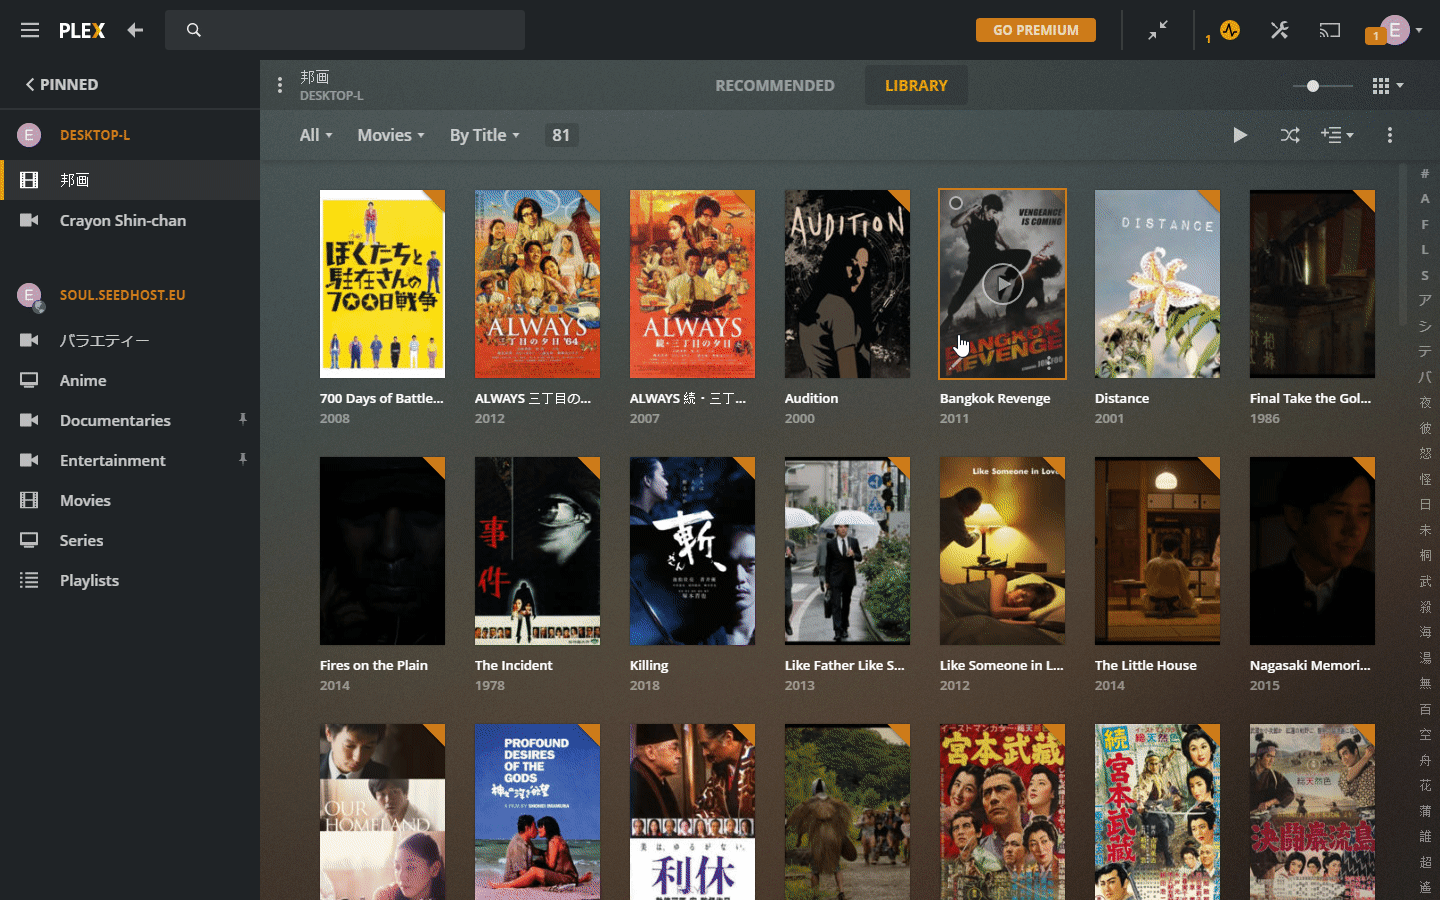The height and width of the screenshot is (900, 1440).
Task: Jump to letter L in index
Action: [1425, 250]
